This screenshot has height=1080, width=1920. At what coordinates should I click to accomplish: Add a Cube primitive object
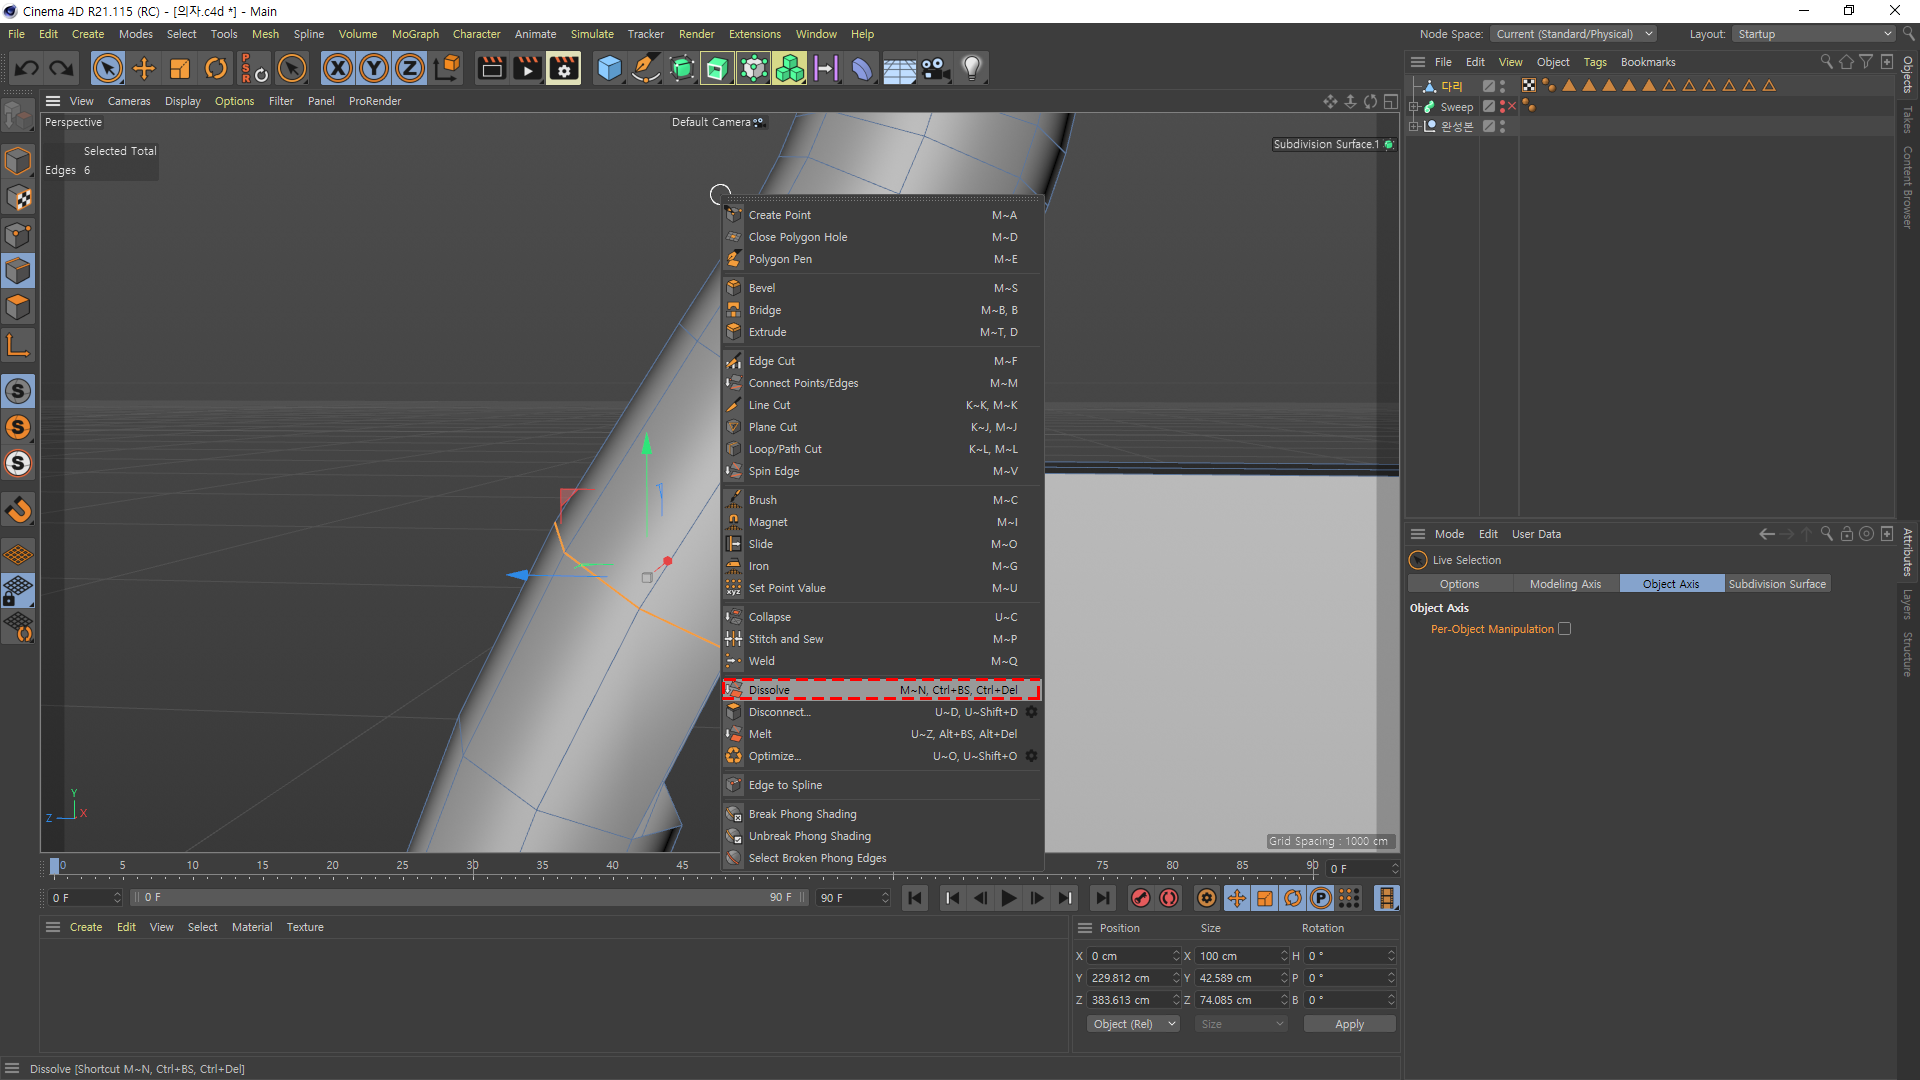[x=609, y=68]
